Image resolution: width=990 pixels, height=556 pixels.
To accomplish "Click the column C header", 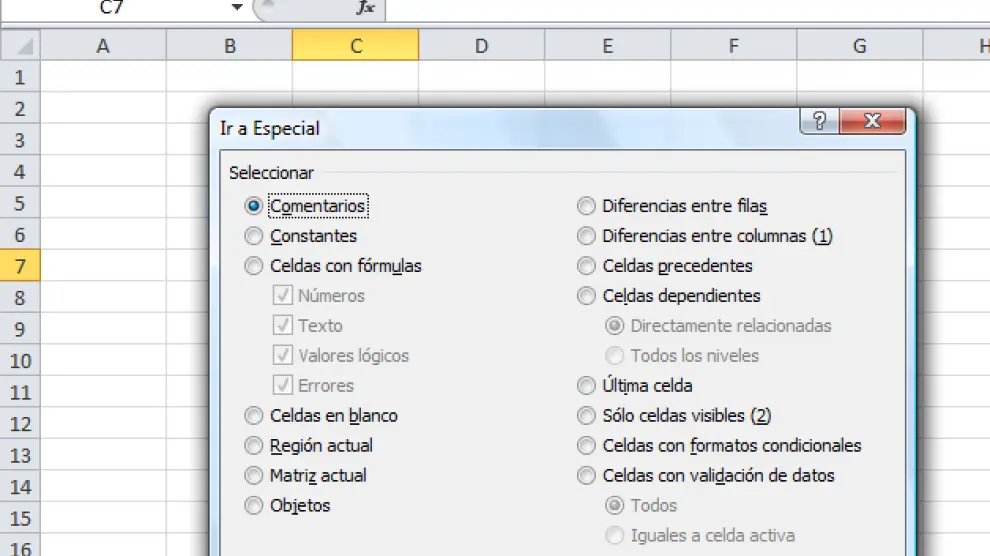I will pyautogui.click(x=355, y=46).
